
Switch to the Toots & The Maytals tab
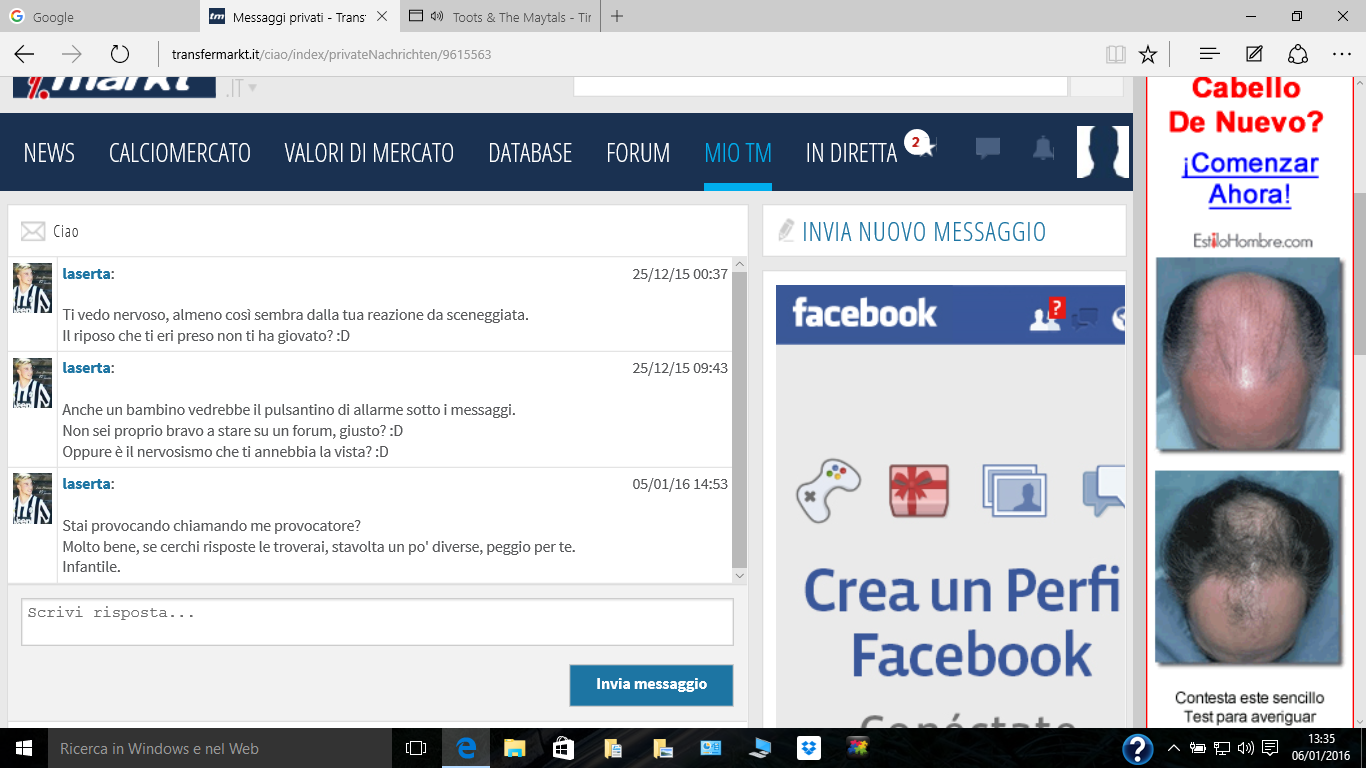500,16
